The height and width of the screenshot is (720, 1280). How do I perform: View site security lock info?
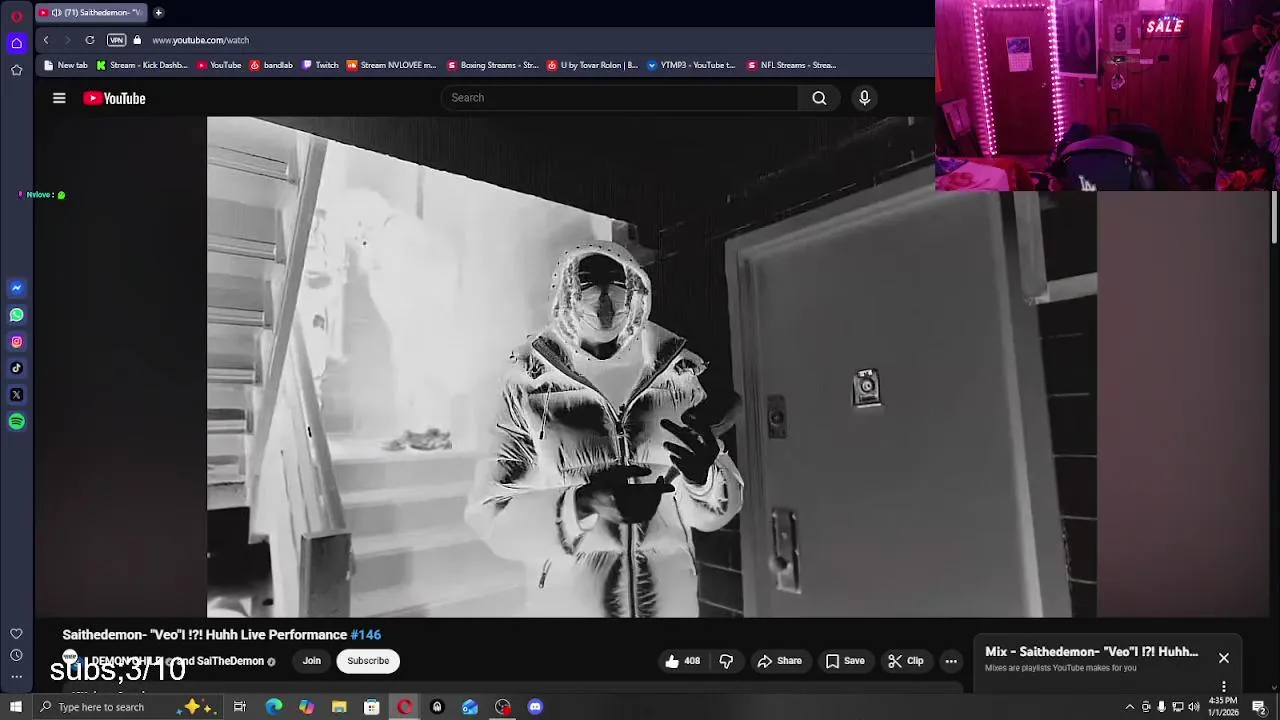point(137,40)
